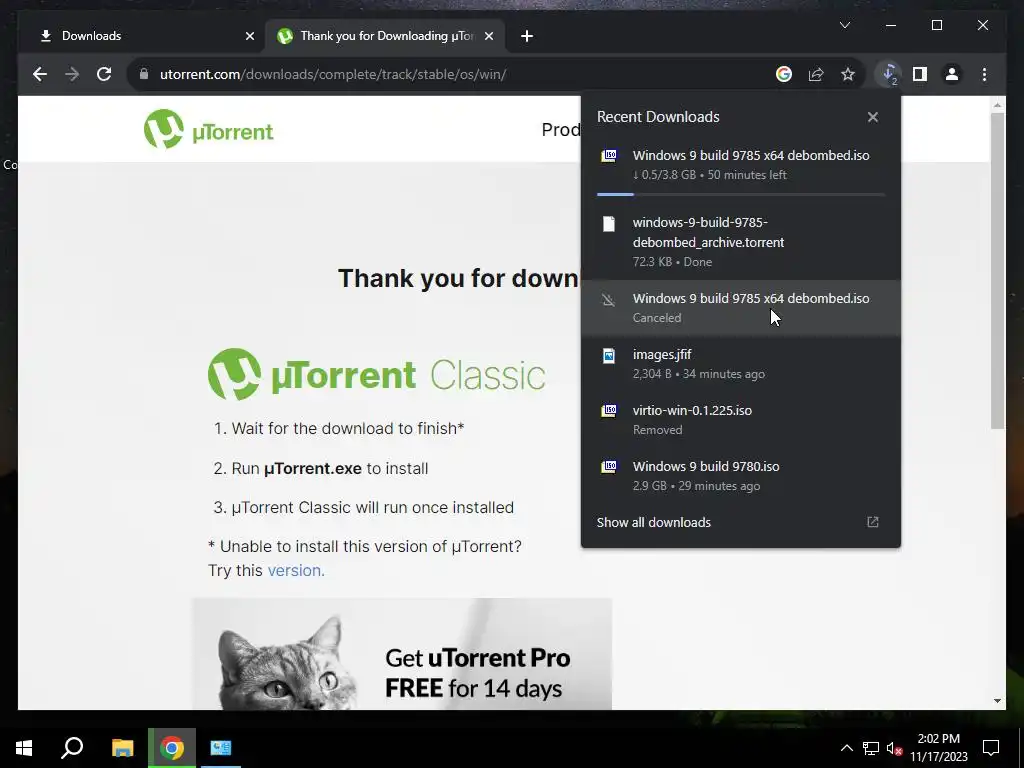View site information lock icon
This screenshot has width=1024, height=768.
[x=144, y=74]
